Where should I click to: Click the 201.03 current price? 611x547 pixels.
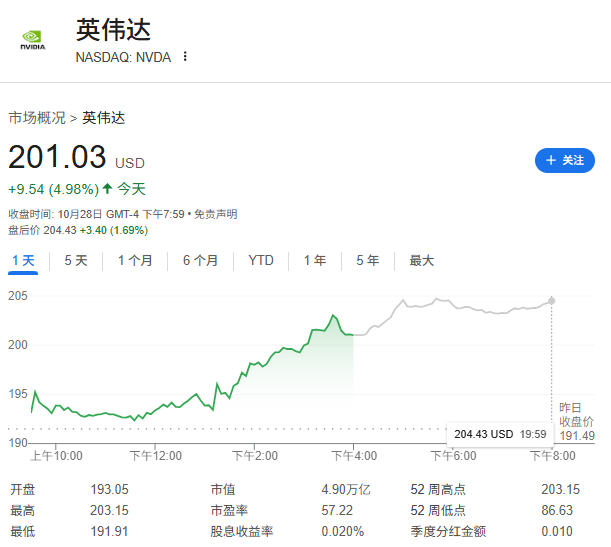[x=57, y=157]
